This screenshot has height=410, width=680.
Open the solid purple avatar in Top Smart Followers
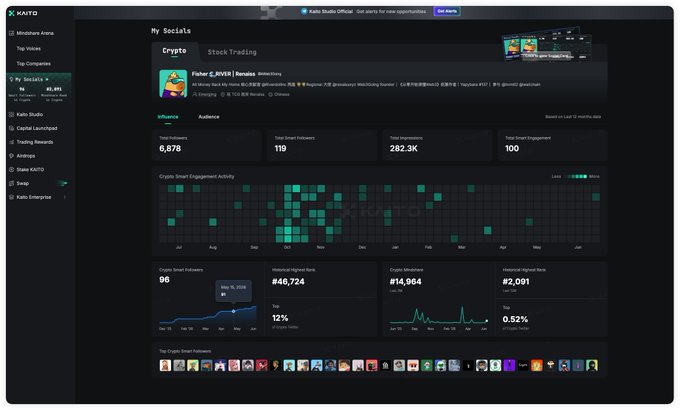click(x=509, y=366)
